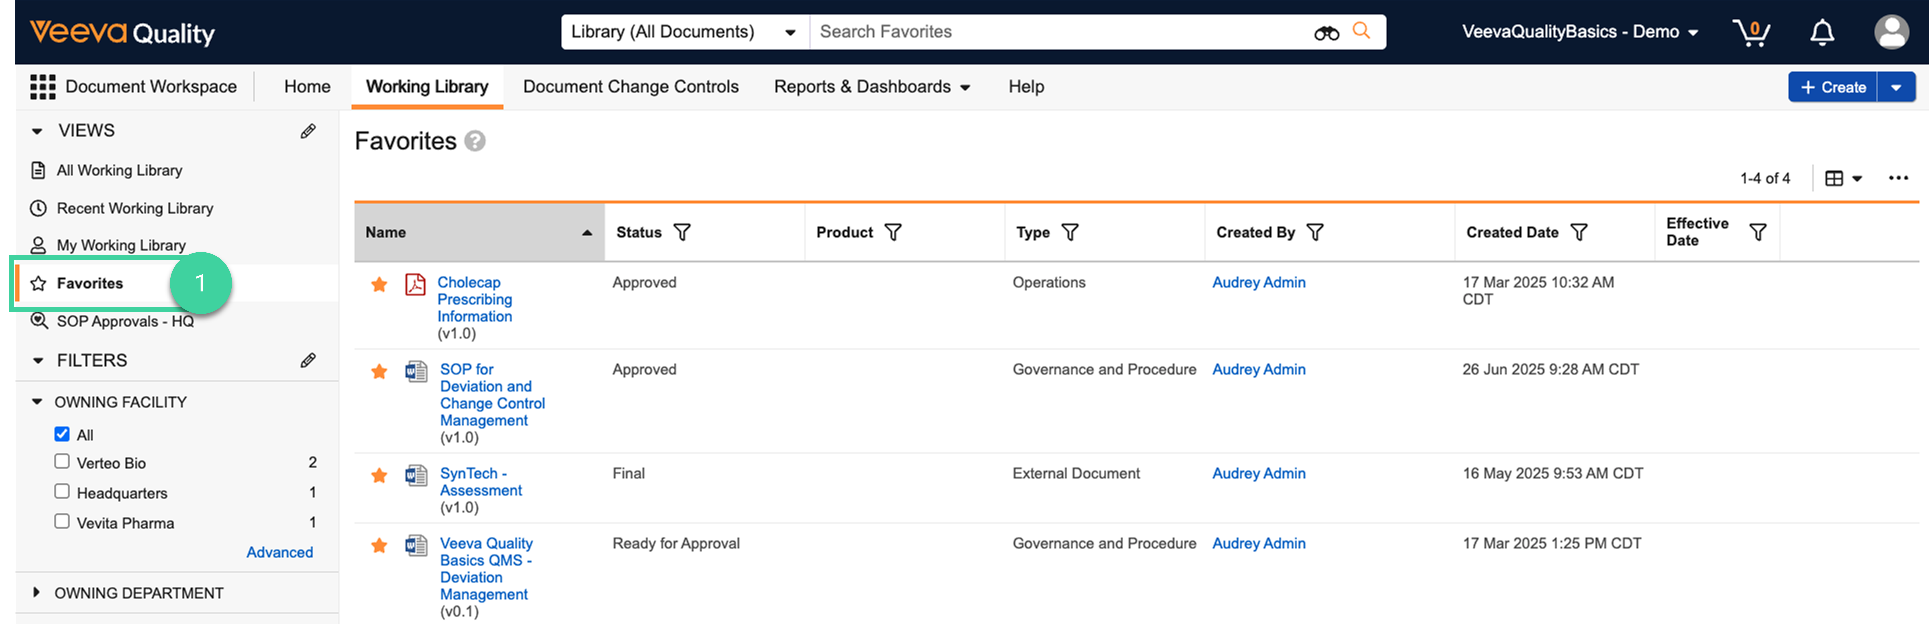Go to the Home tab
Viewport: 1929px width, 624px height.
tap(307, 87)
